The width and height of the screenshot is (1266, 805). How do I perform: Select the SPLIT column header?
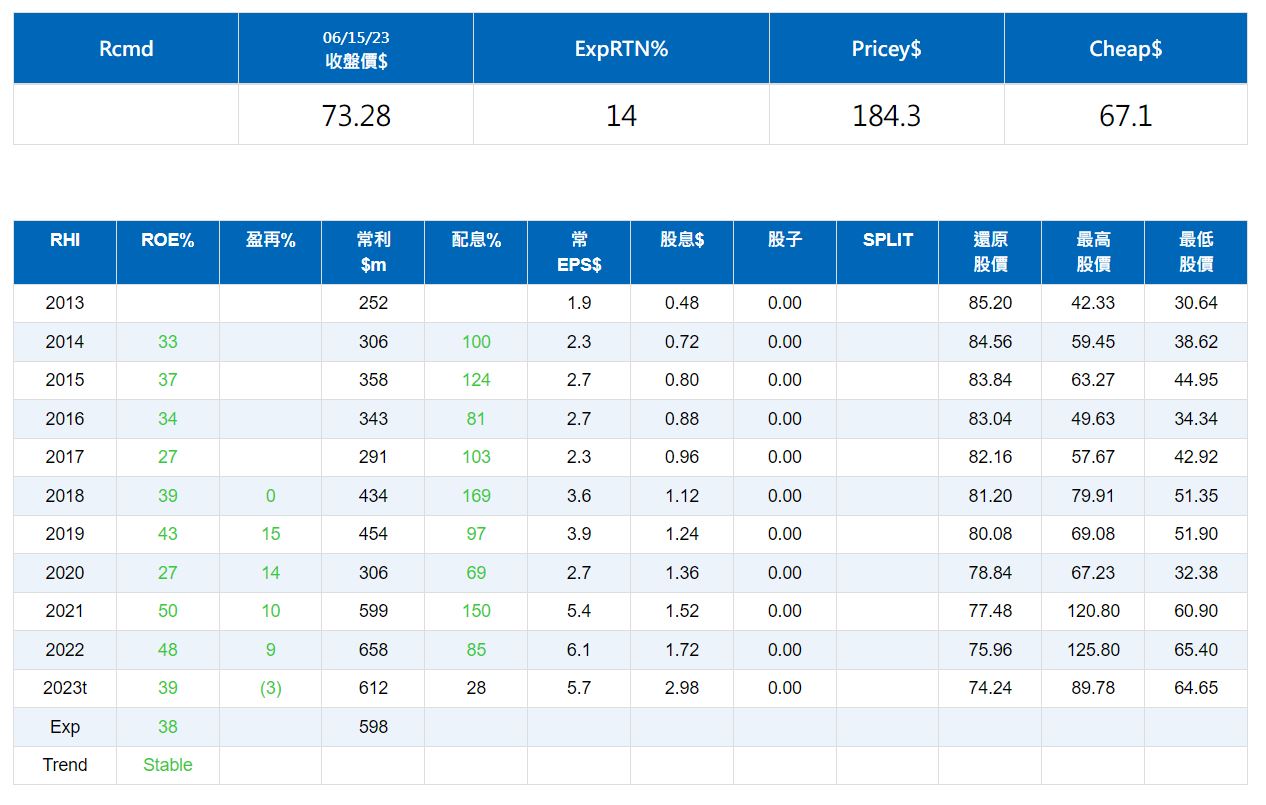(887, 252)
